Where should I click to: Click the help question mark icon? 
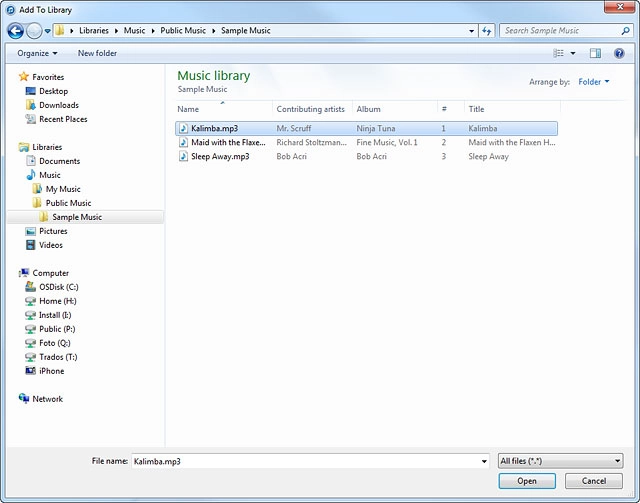click(620, 53)
